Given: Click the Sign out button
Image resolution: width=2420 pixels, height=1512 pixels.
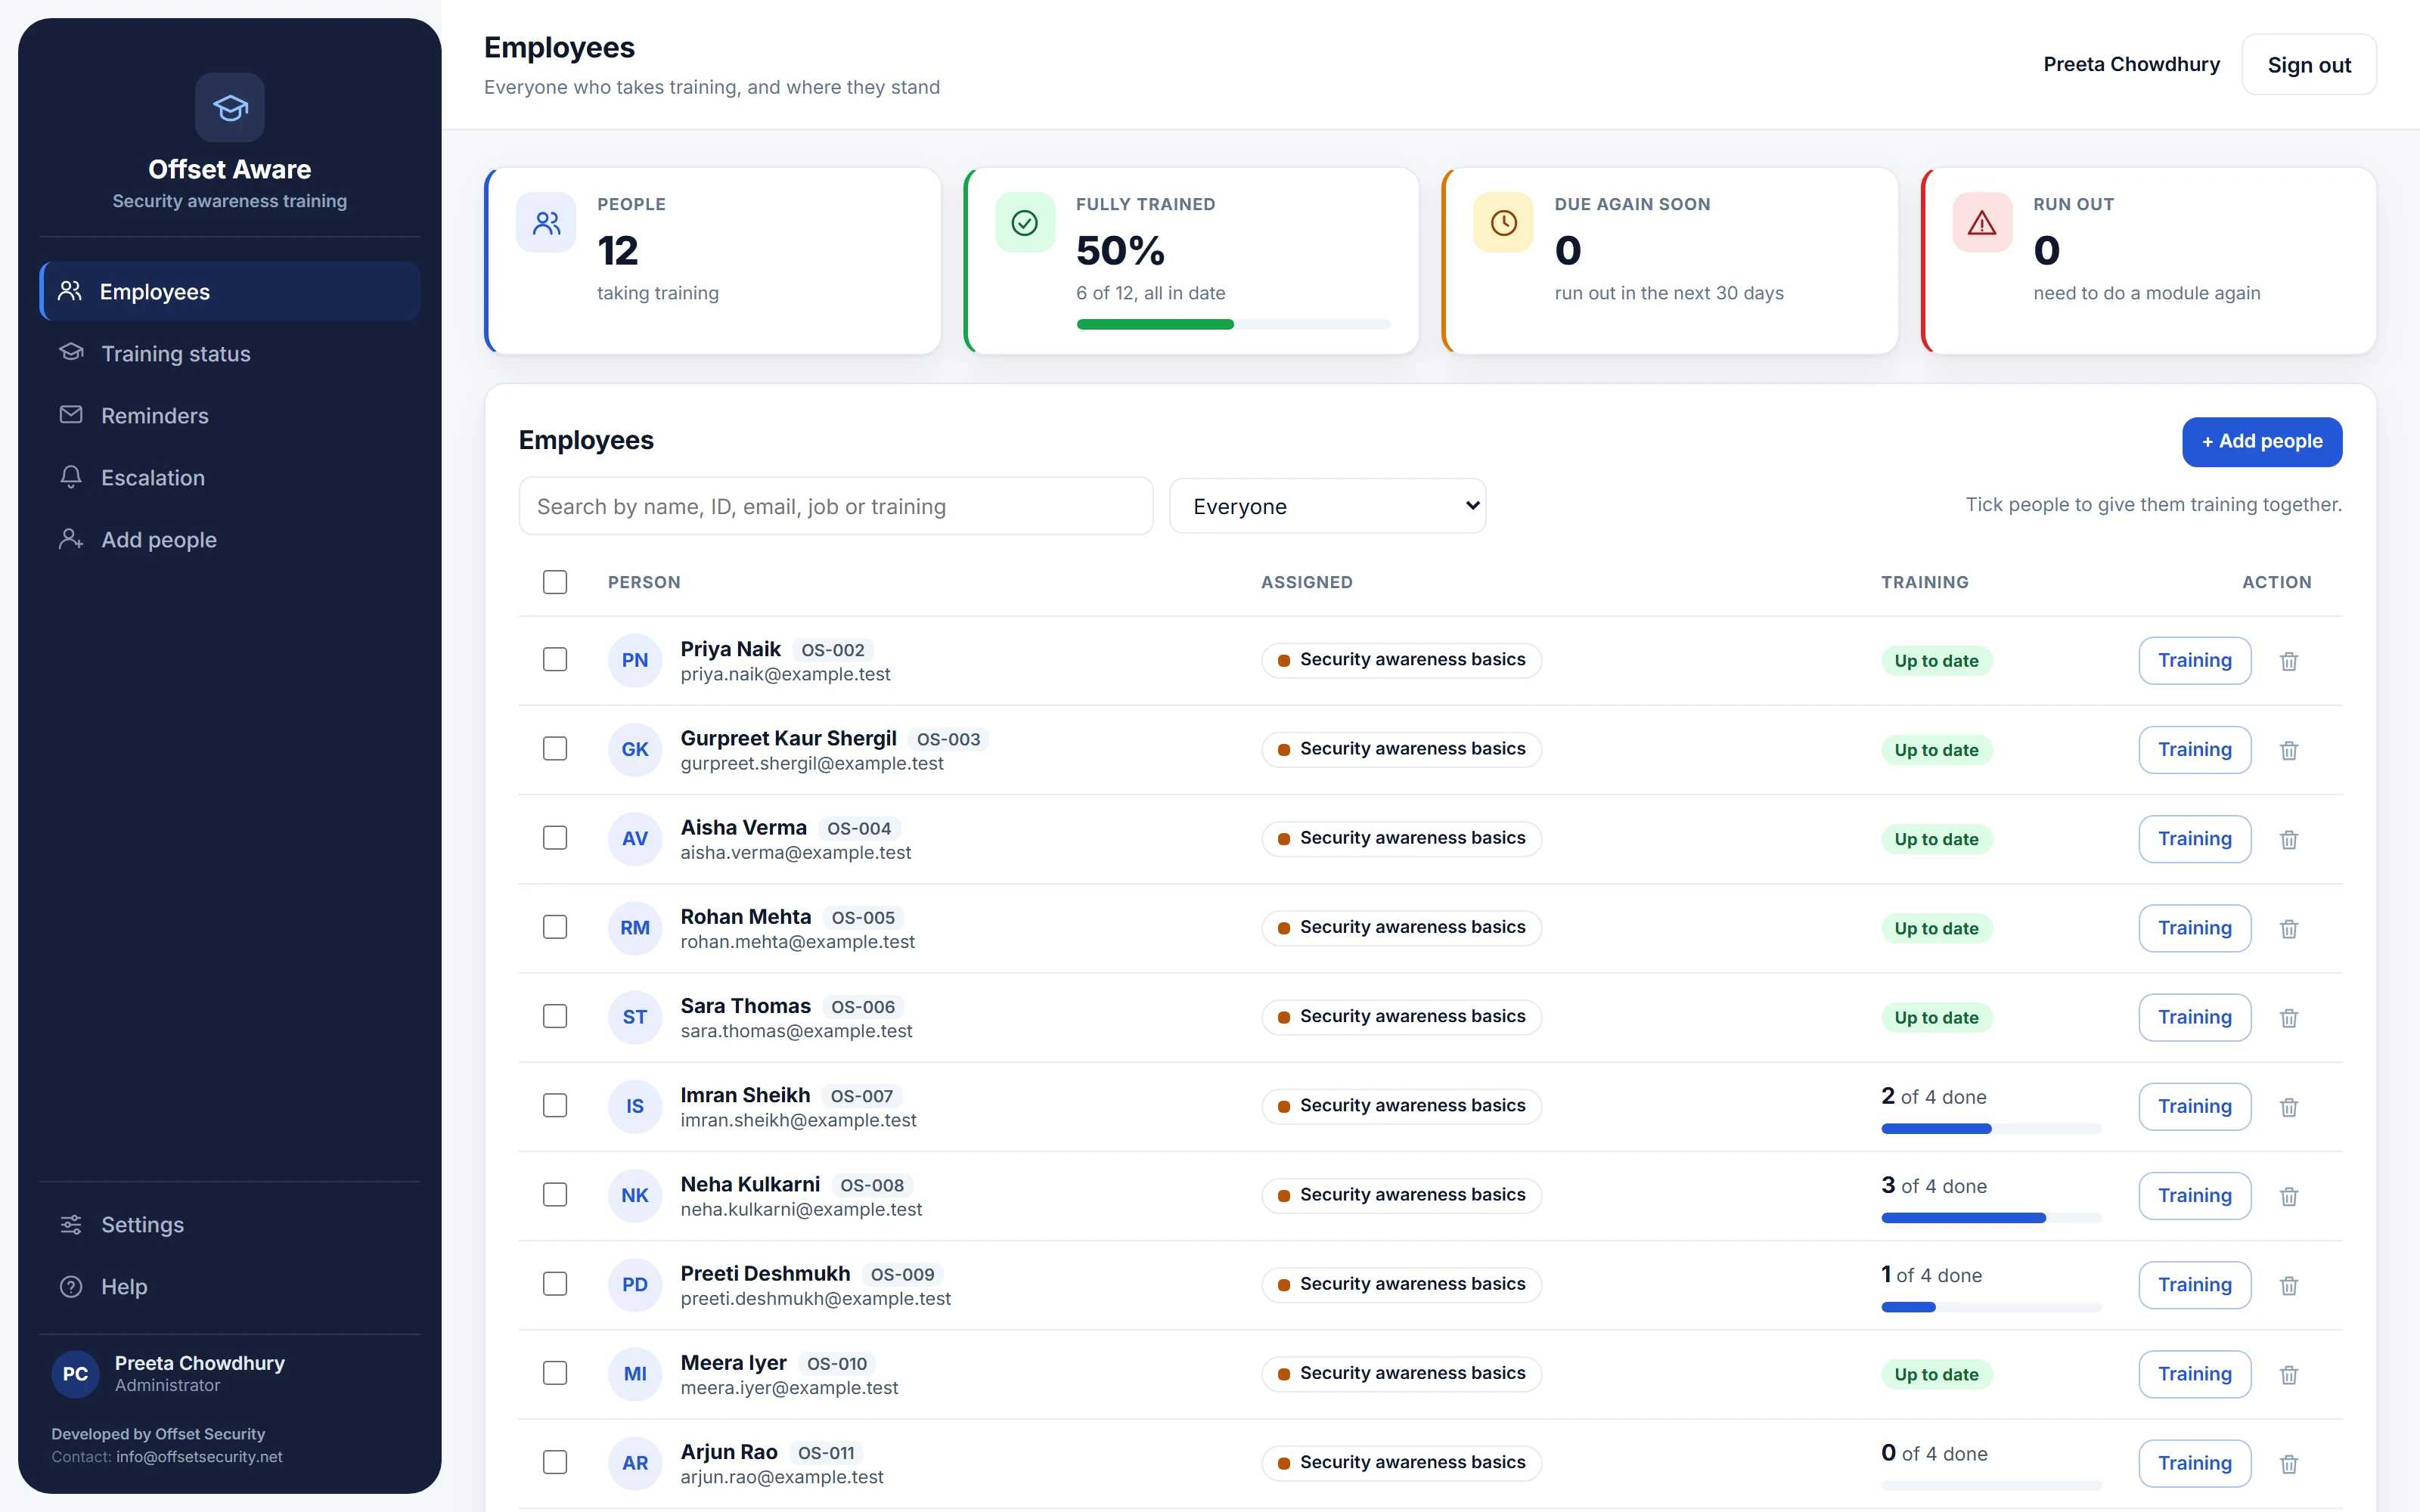Looking at the screenshot, I should click(x=2308, y=65).
